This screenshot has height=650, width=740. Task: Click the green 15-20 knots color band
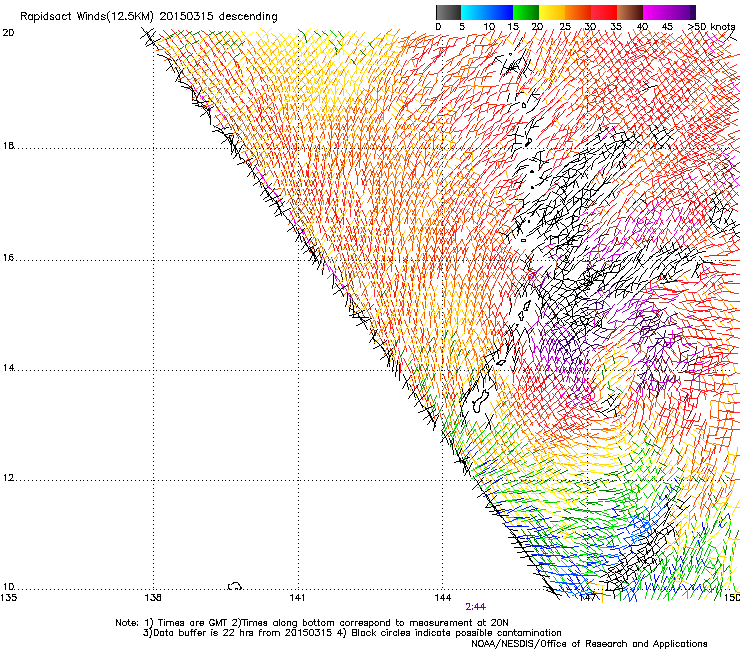pos(526,12)
